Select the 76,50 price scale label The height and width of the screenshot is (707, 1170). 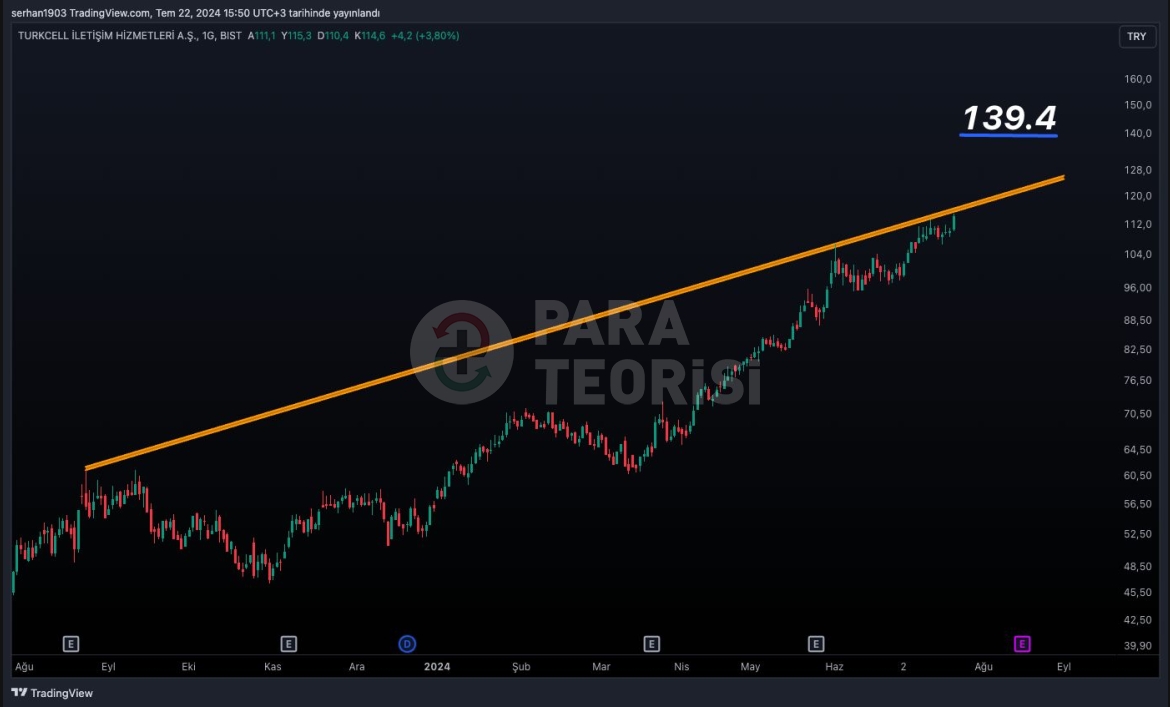click(x=1138, y=380)
